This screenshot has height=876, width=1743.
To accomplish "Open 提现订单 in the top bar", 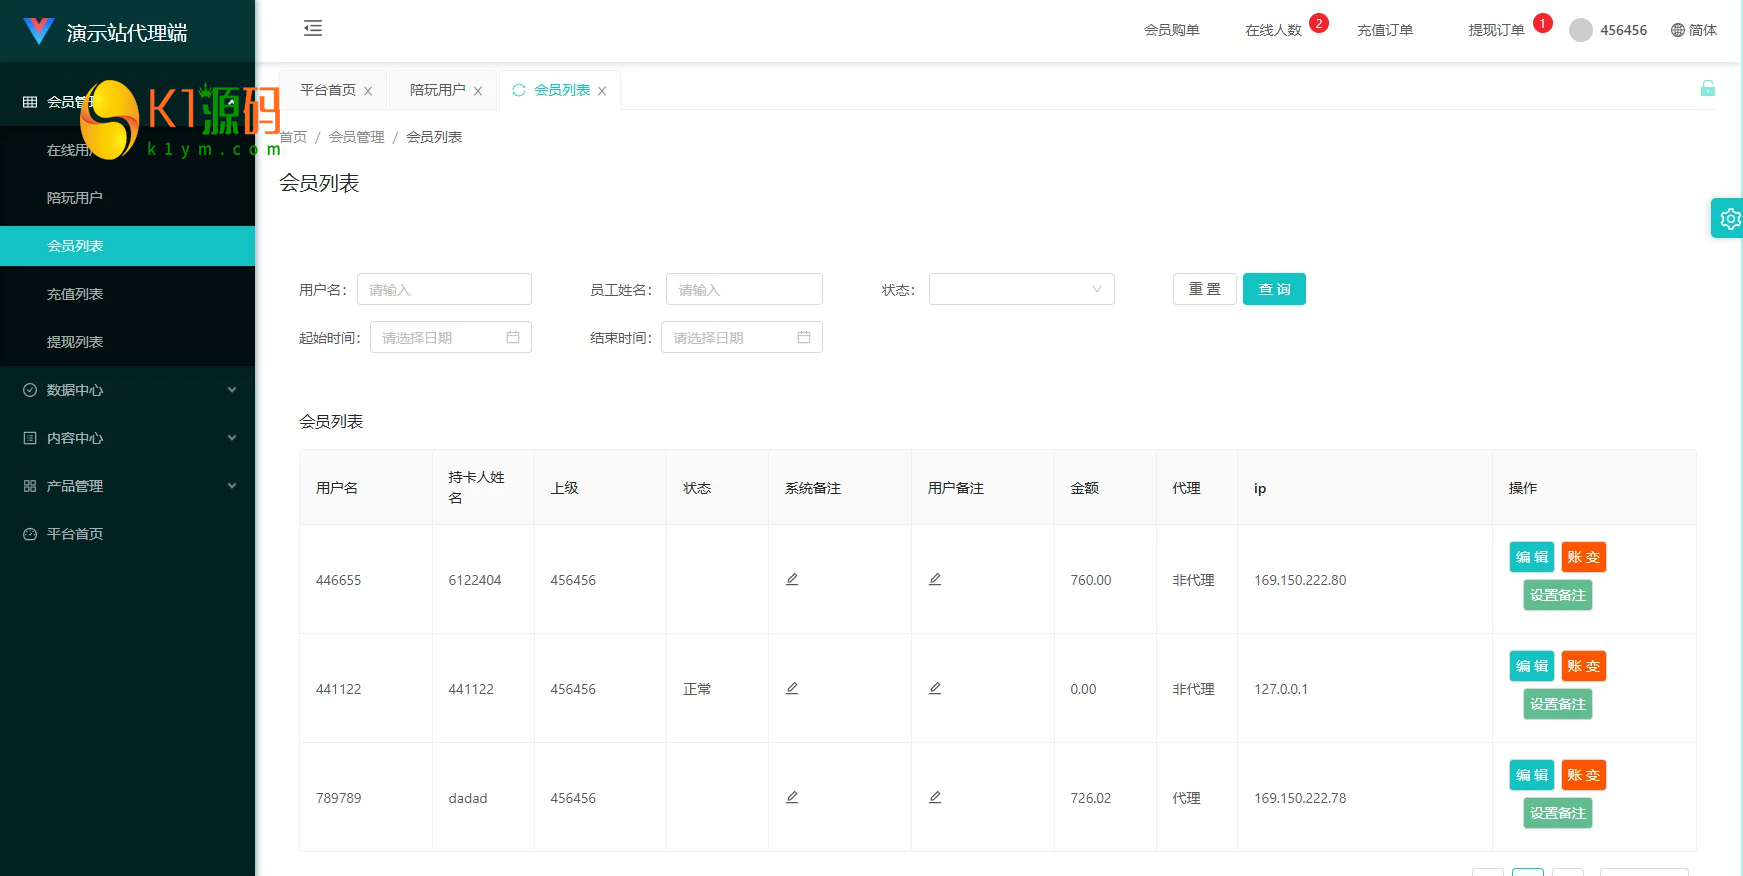I will (x=1496, y=30).
